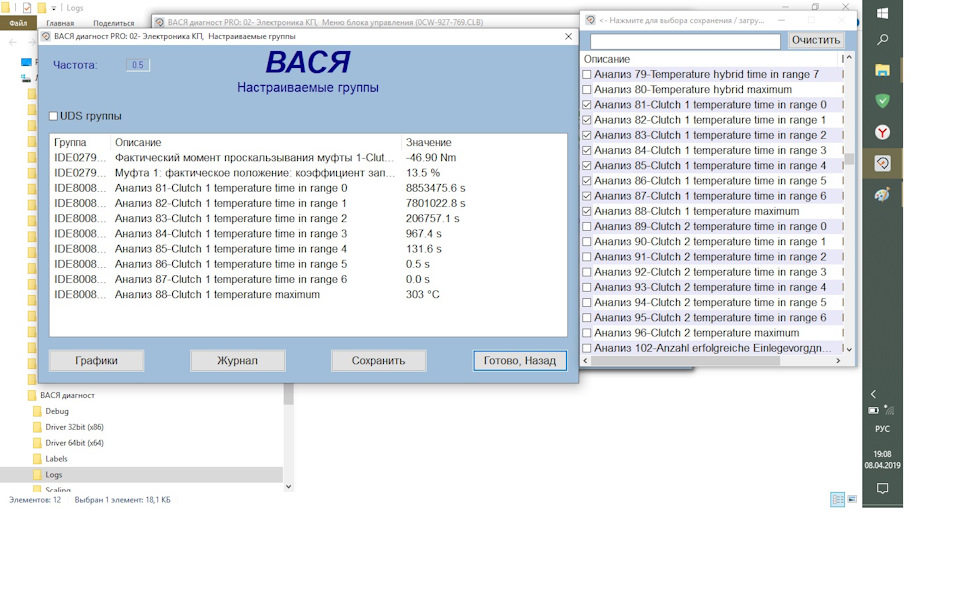Open Paint app in taskbar

coord(882,195)
